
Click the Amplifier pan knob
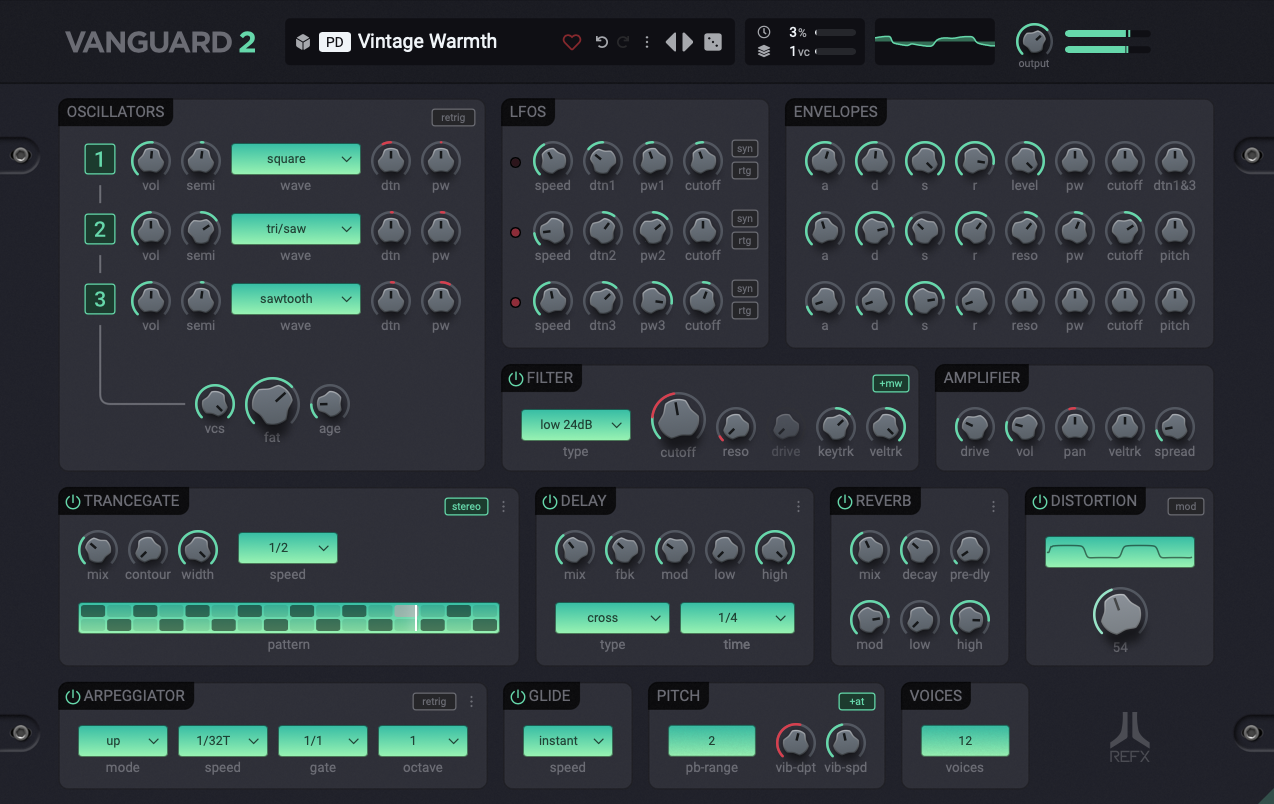pos(1075,426)
